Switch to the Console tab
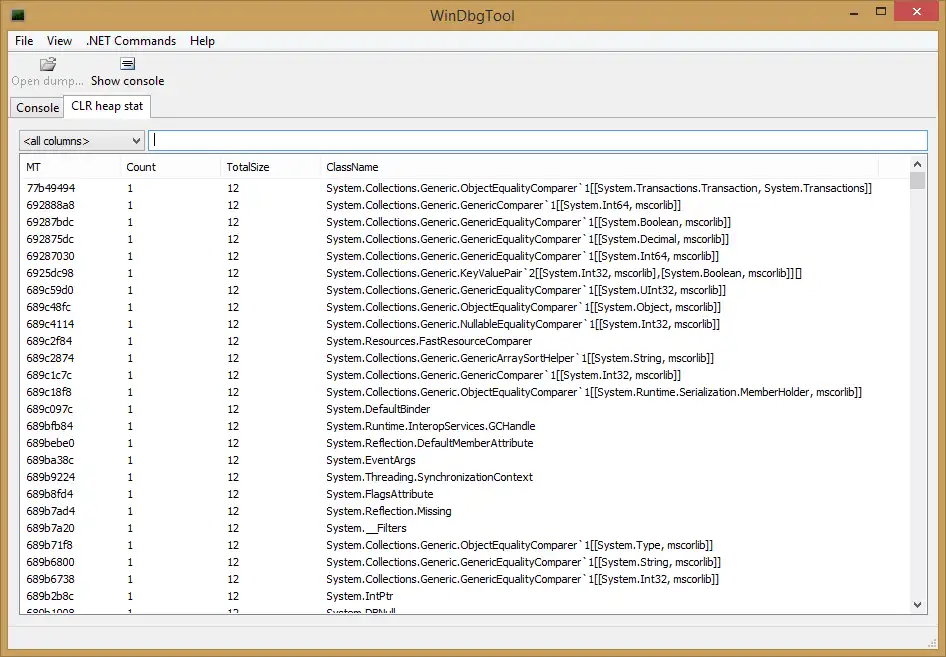This screenshot has width=946, height=657. [x=37, y=107]
